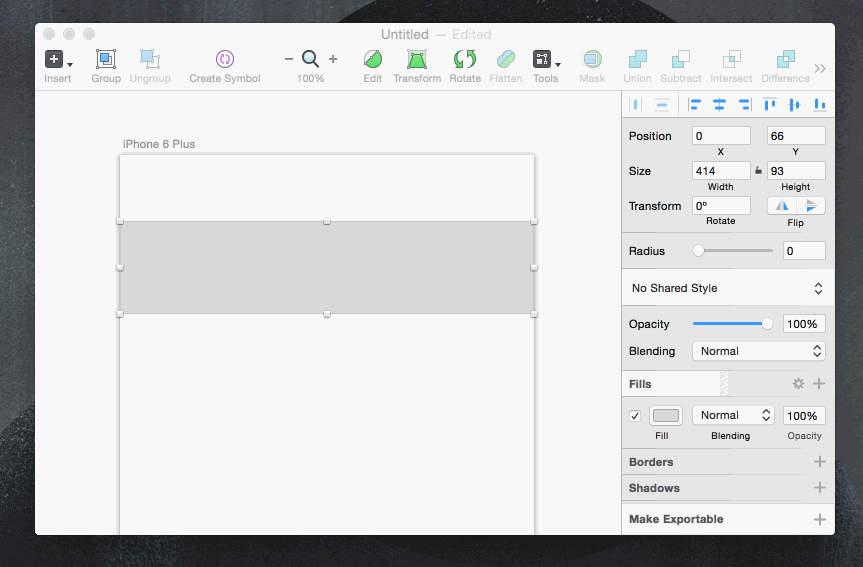Open the fill Blending Normal dropdown
The height and width of the screenshot is (567, 863).
733,415
